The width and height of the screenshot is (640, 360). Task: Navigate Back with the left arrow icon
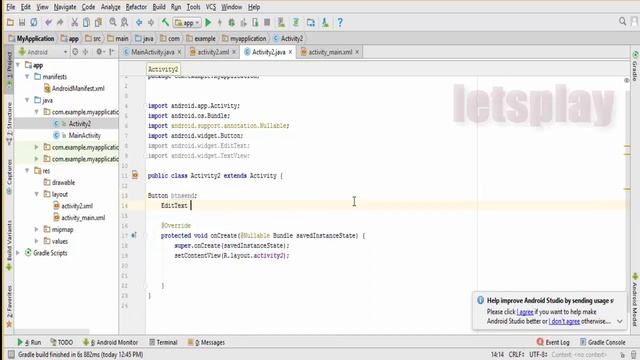tap(139, 22)
